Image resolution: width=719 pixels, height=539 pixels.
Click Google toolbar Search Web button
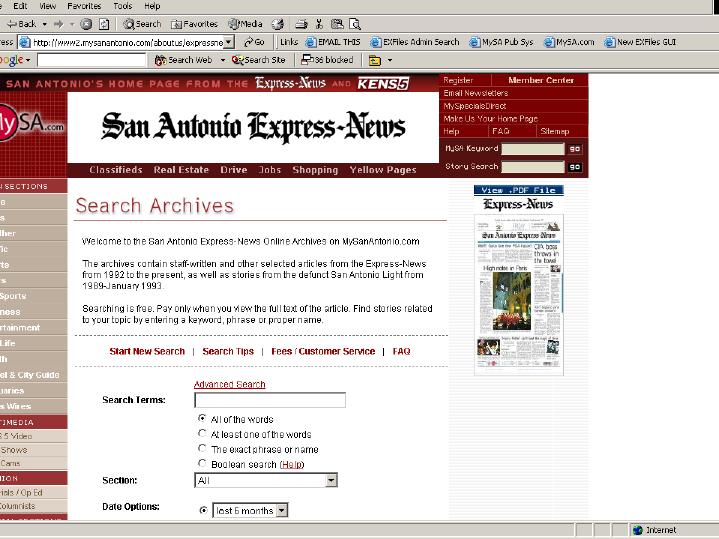(x=183, y=60)
